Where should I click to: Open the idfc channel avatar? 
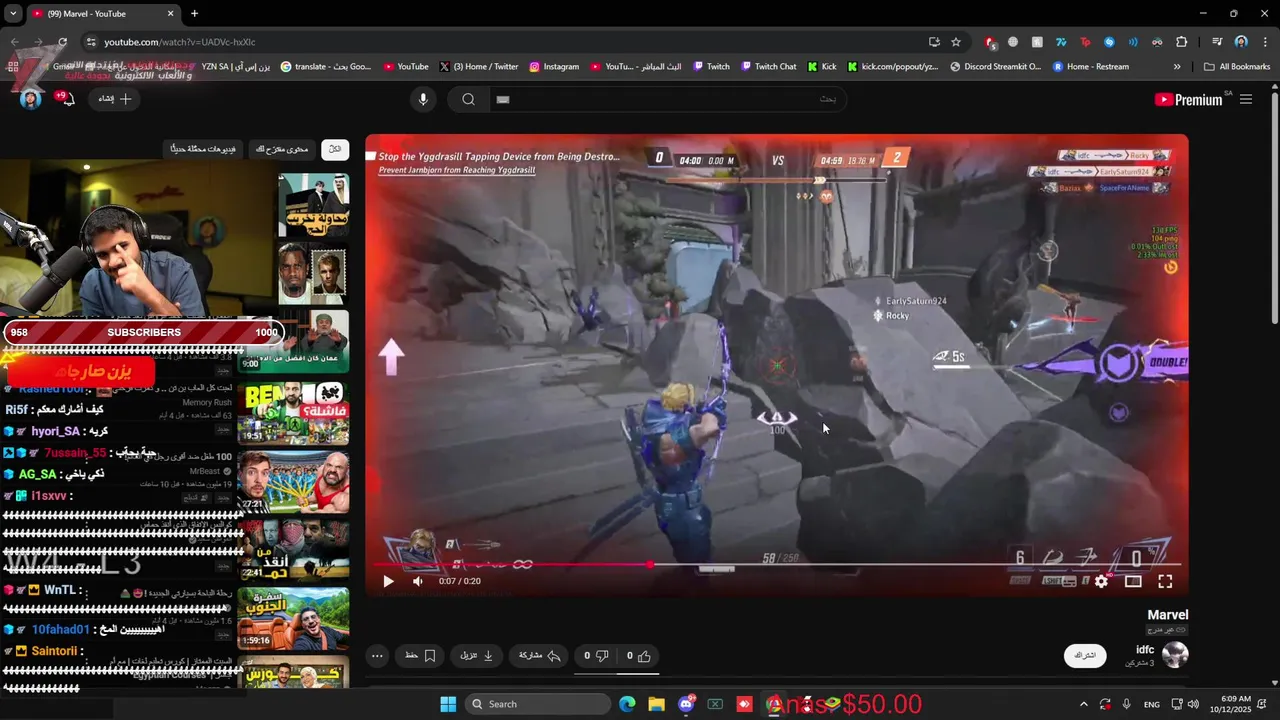[1175, 655]
